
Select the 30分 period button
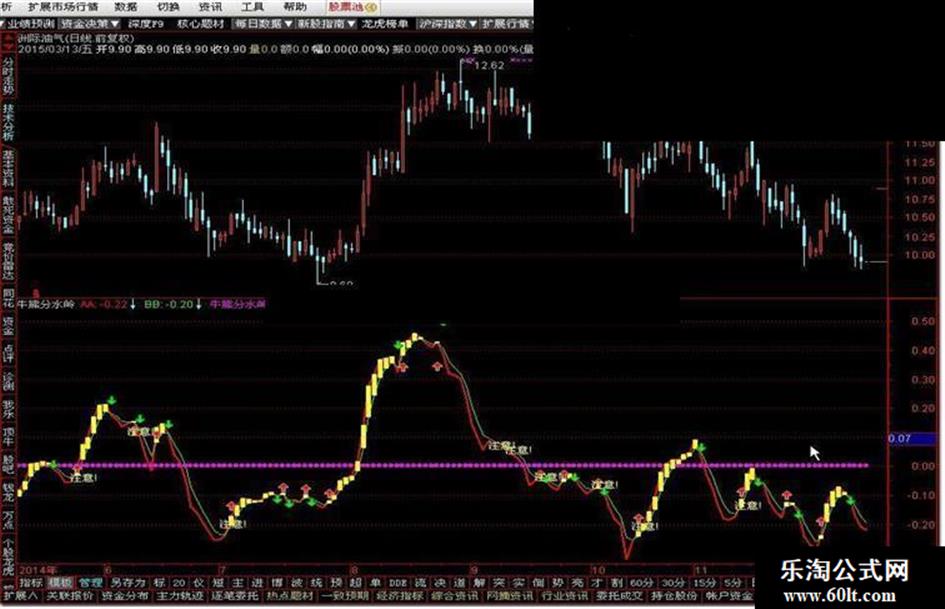coord(673,582)
